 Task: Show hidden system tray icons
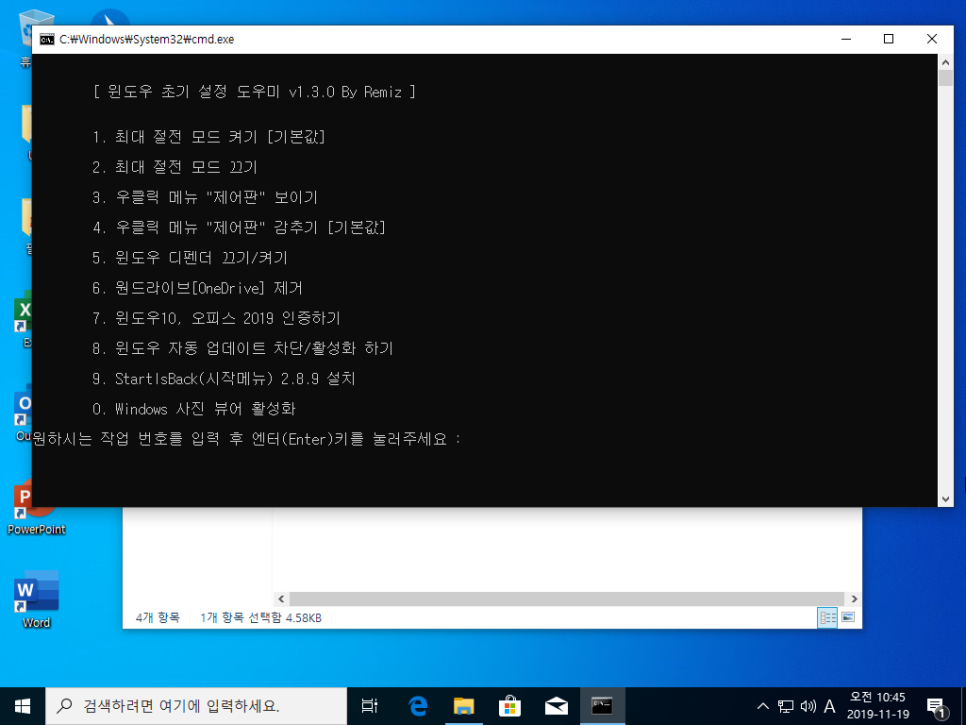763,706
